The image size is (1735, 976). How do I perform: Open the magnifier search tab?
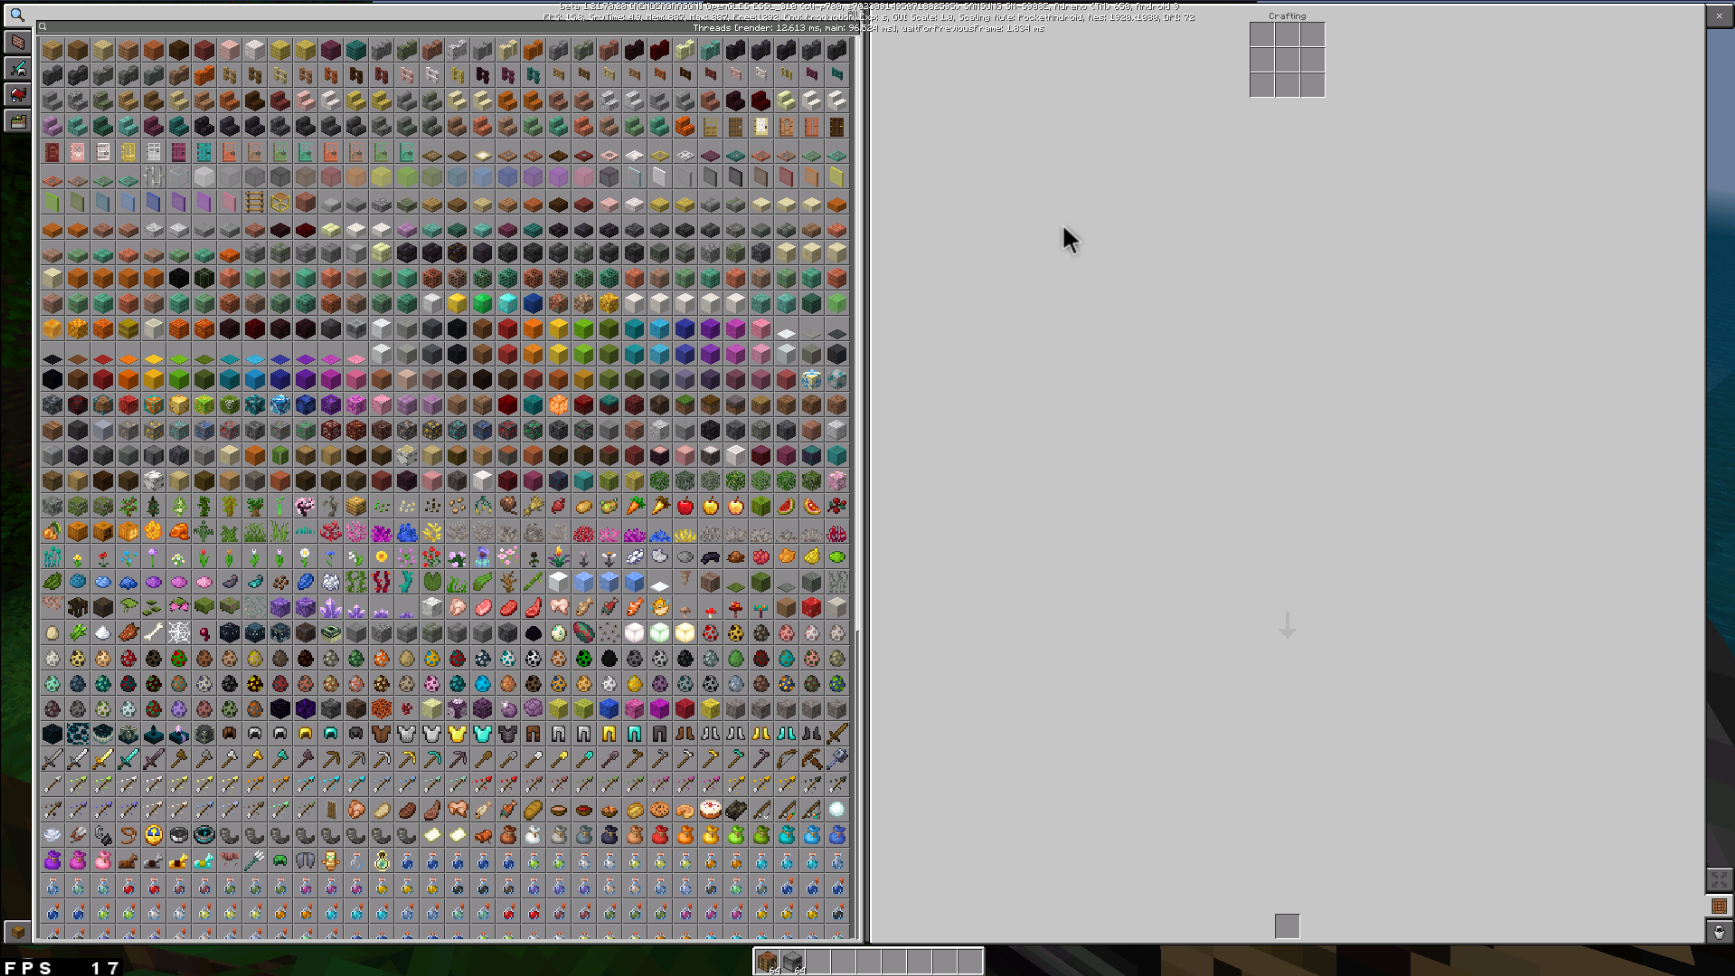17,15
